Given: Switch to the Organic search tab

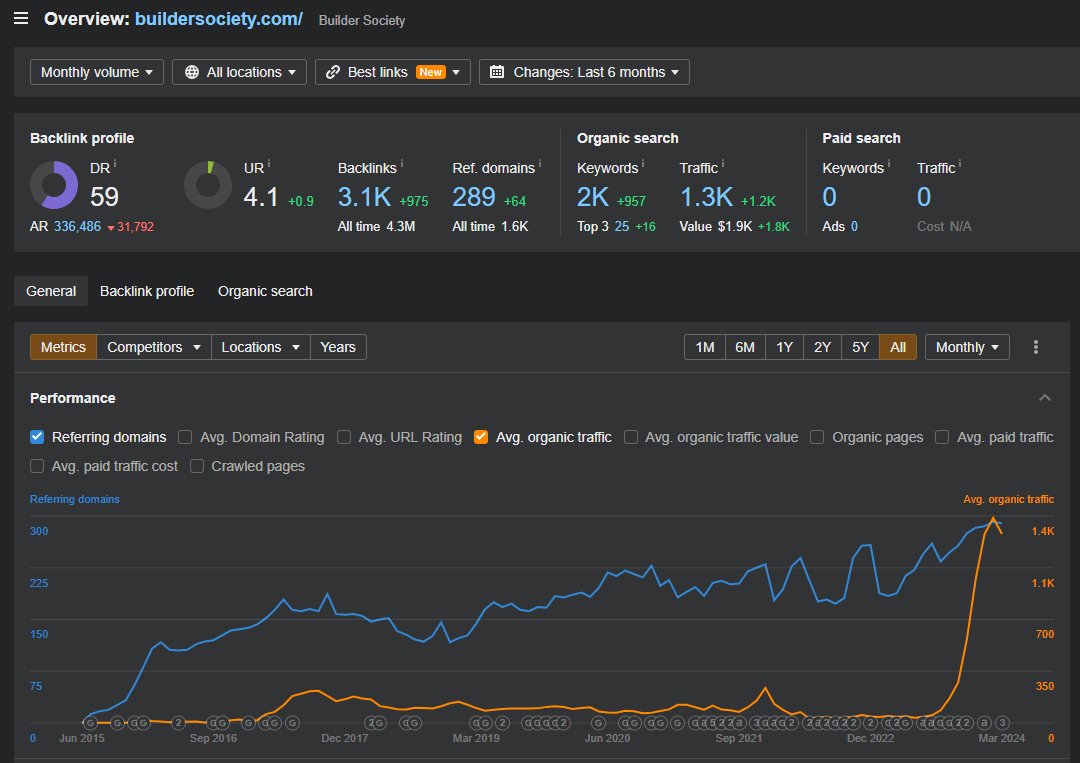Looking at the screenshot, I should 265,291.
